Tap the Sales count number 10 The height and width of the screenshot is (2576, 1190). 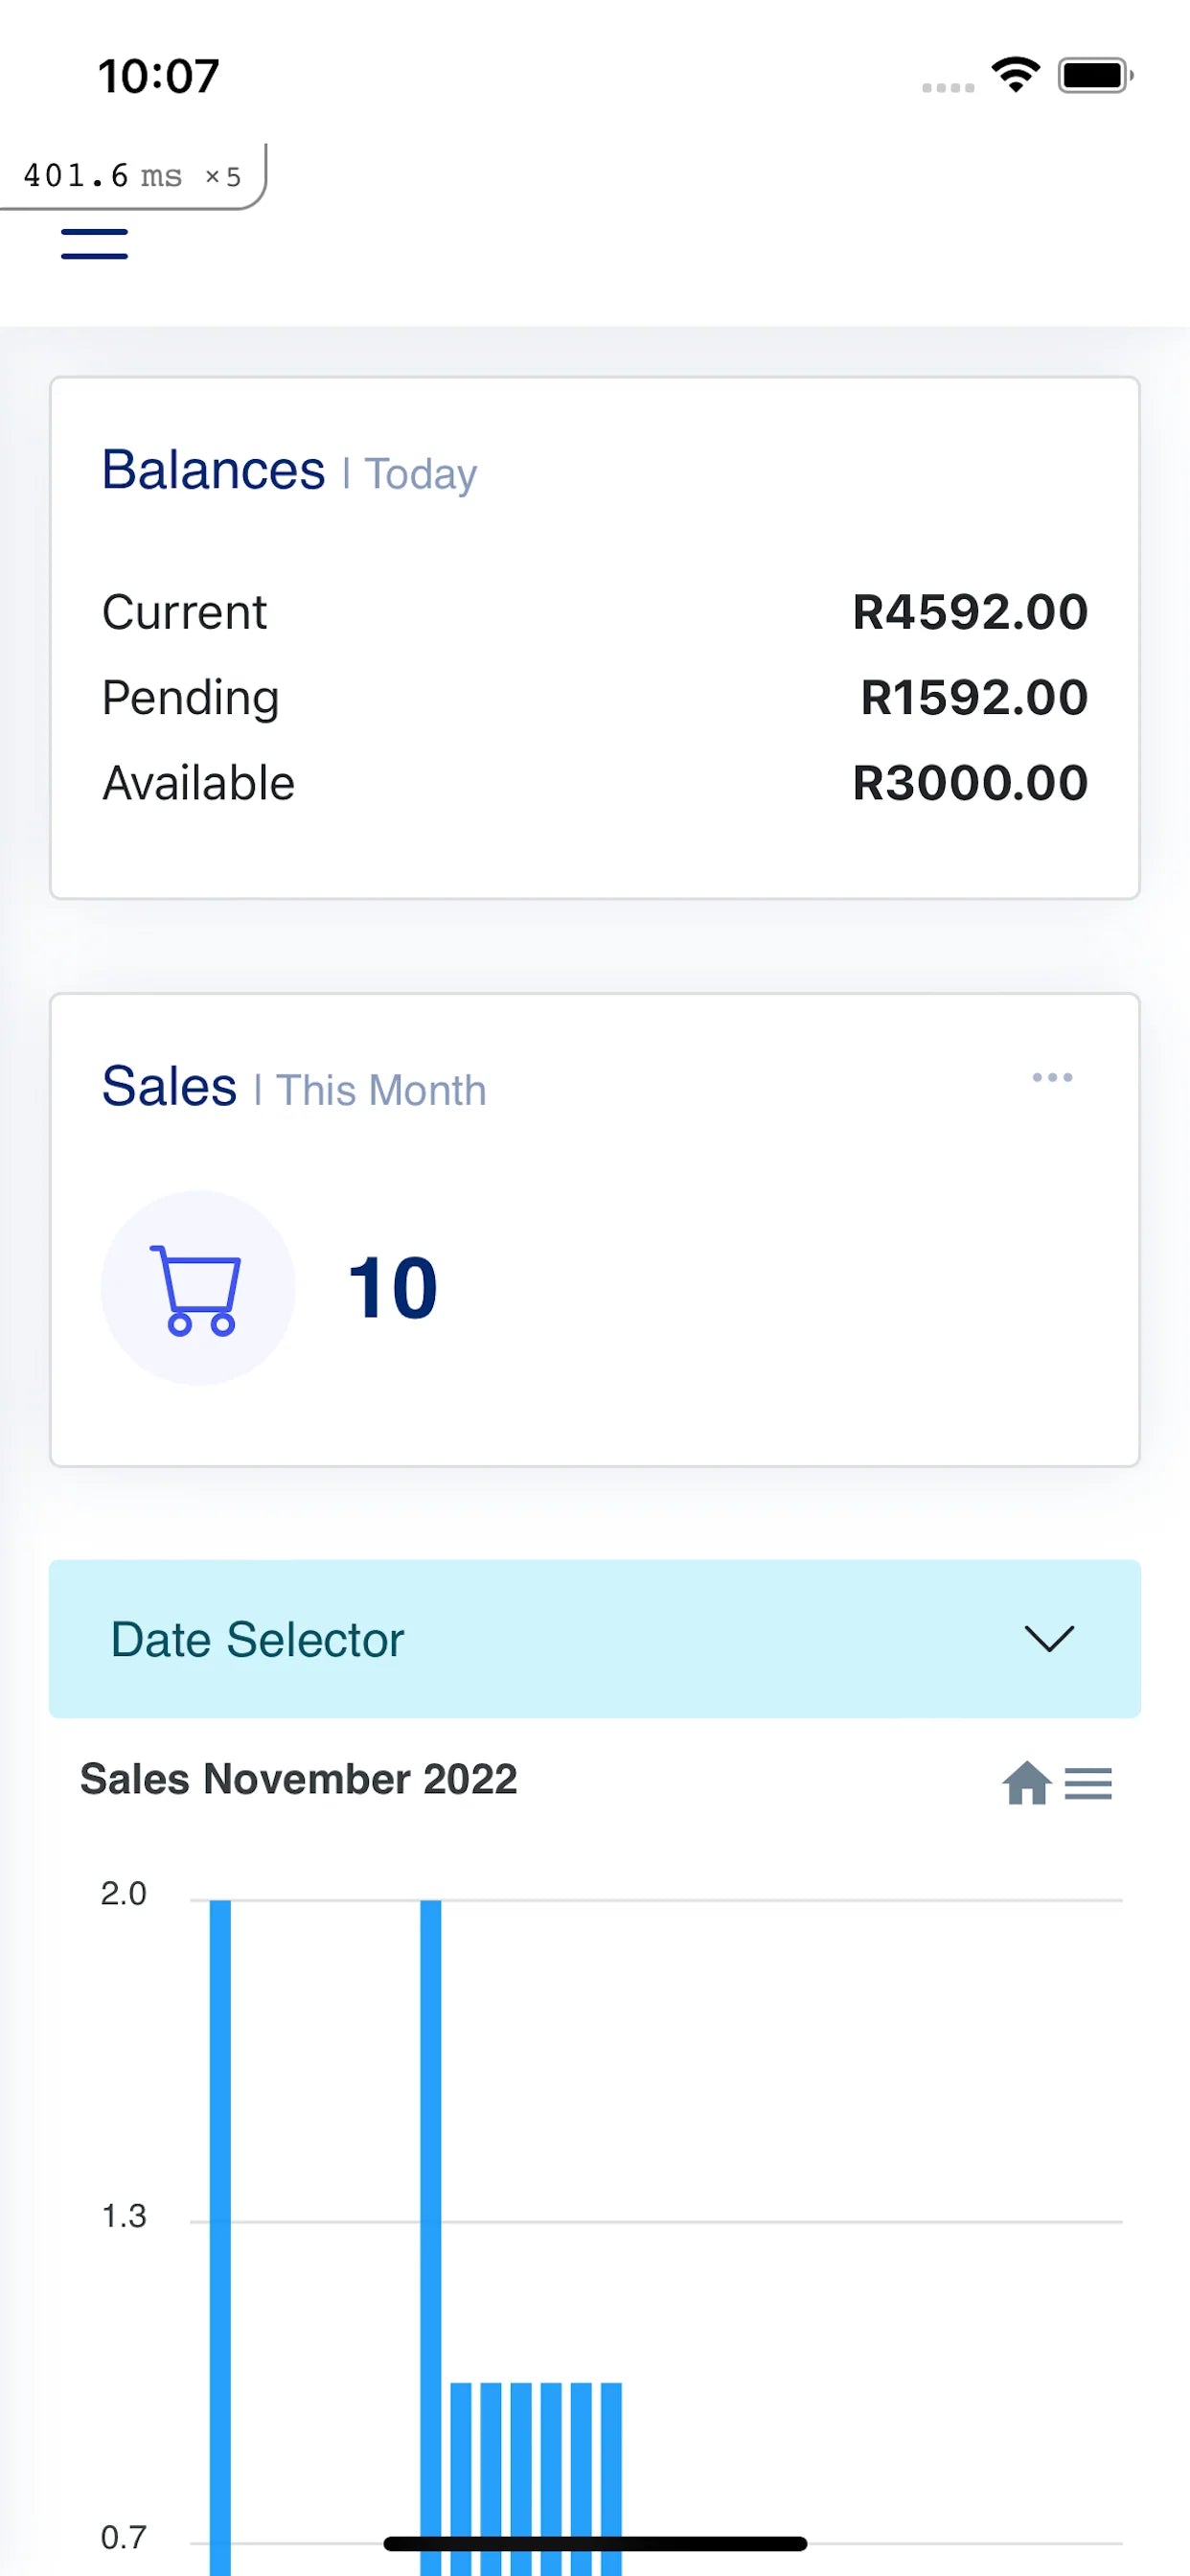pyautogui.click(x=392, y=1288)
